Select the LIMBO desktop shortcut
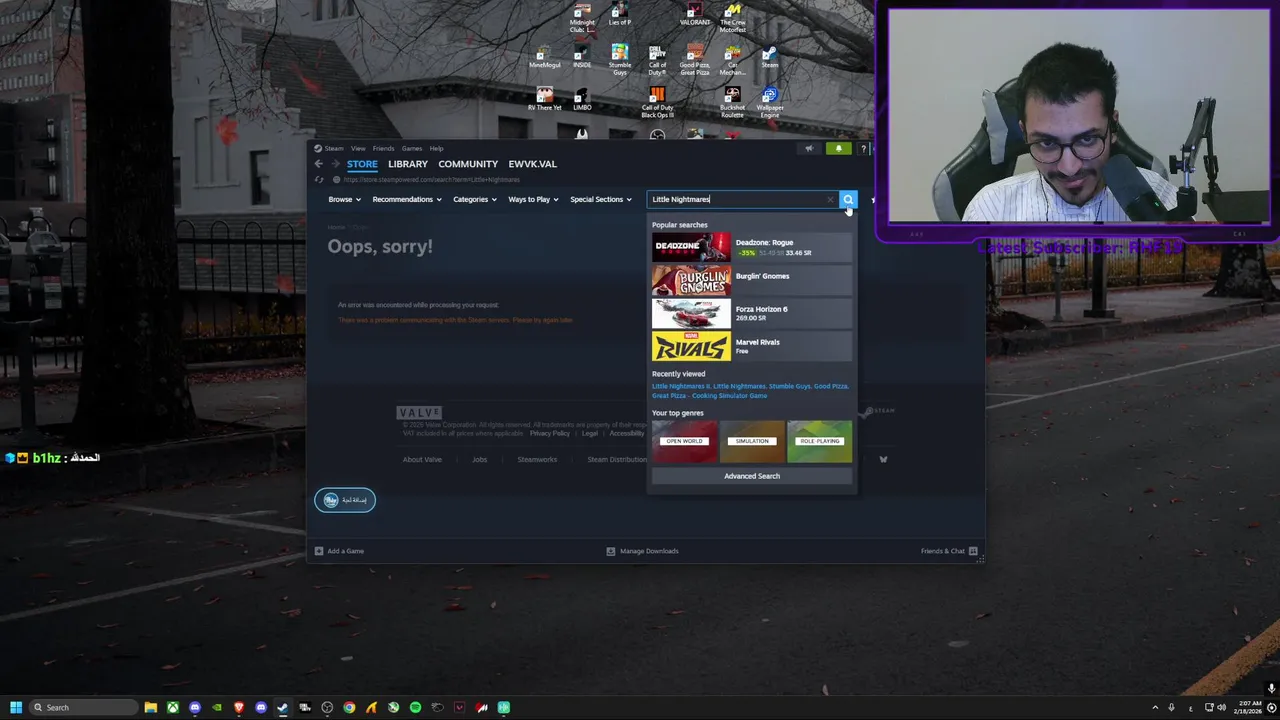1280x720 pixels. 582,99
